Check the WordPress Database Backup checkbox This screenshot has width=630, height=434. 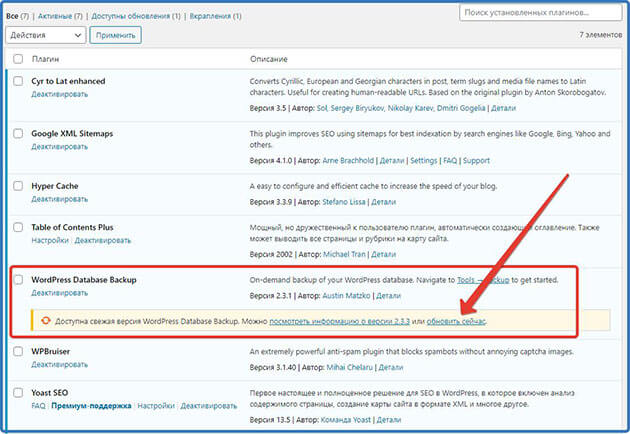(x=18, y=279)
